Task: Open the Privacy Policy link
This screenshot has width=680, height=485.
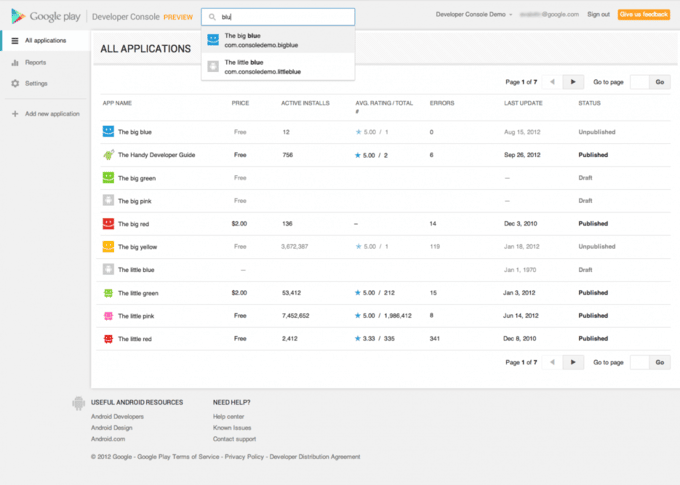Action: [244, 457]
